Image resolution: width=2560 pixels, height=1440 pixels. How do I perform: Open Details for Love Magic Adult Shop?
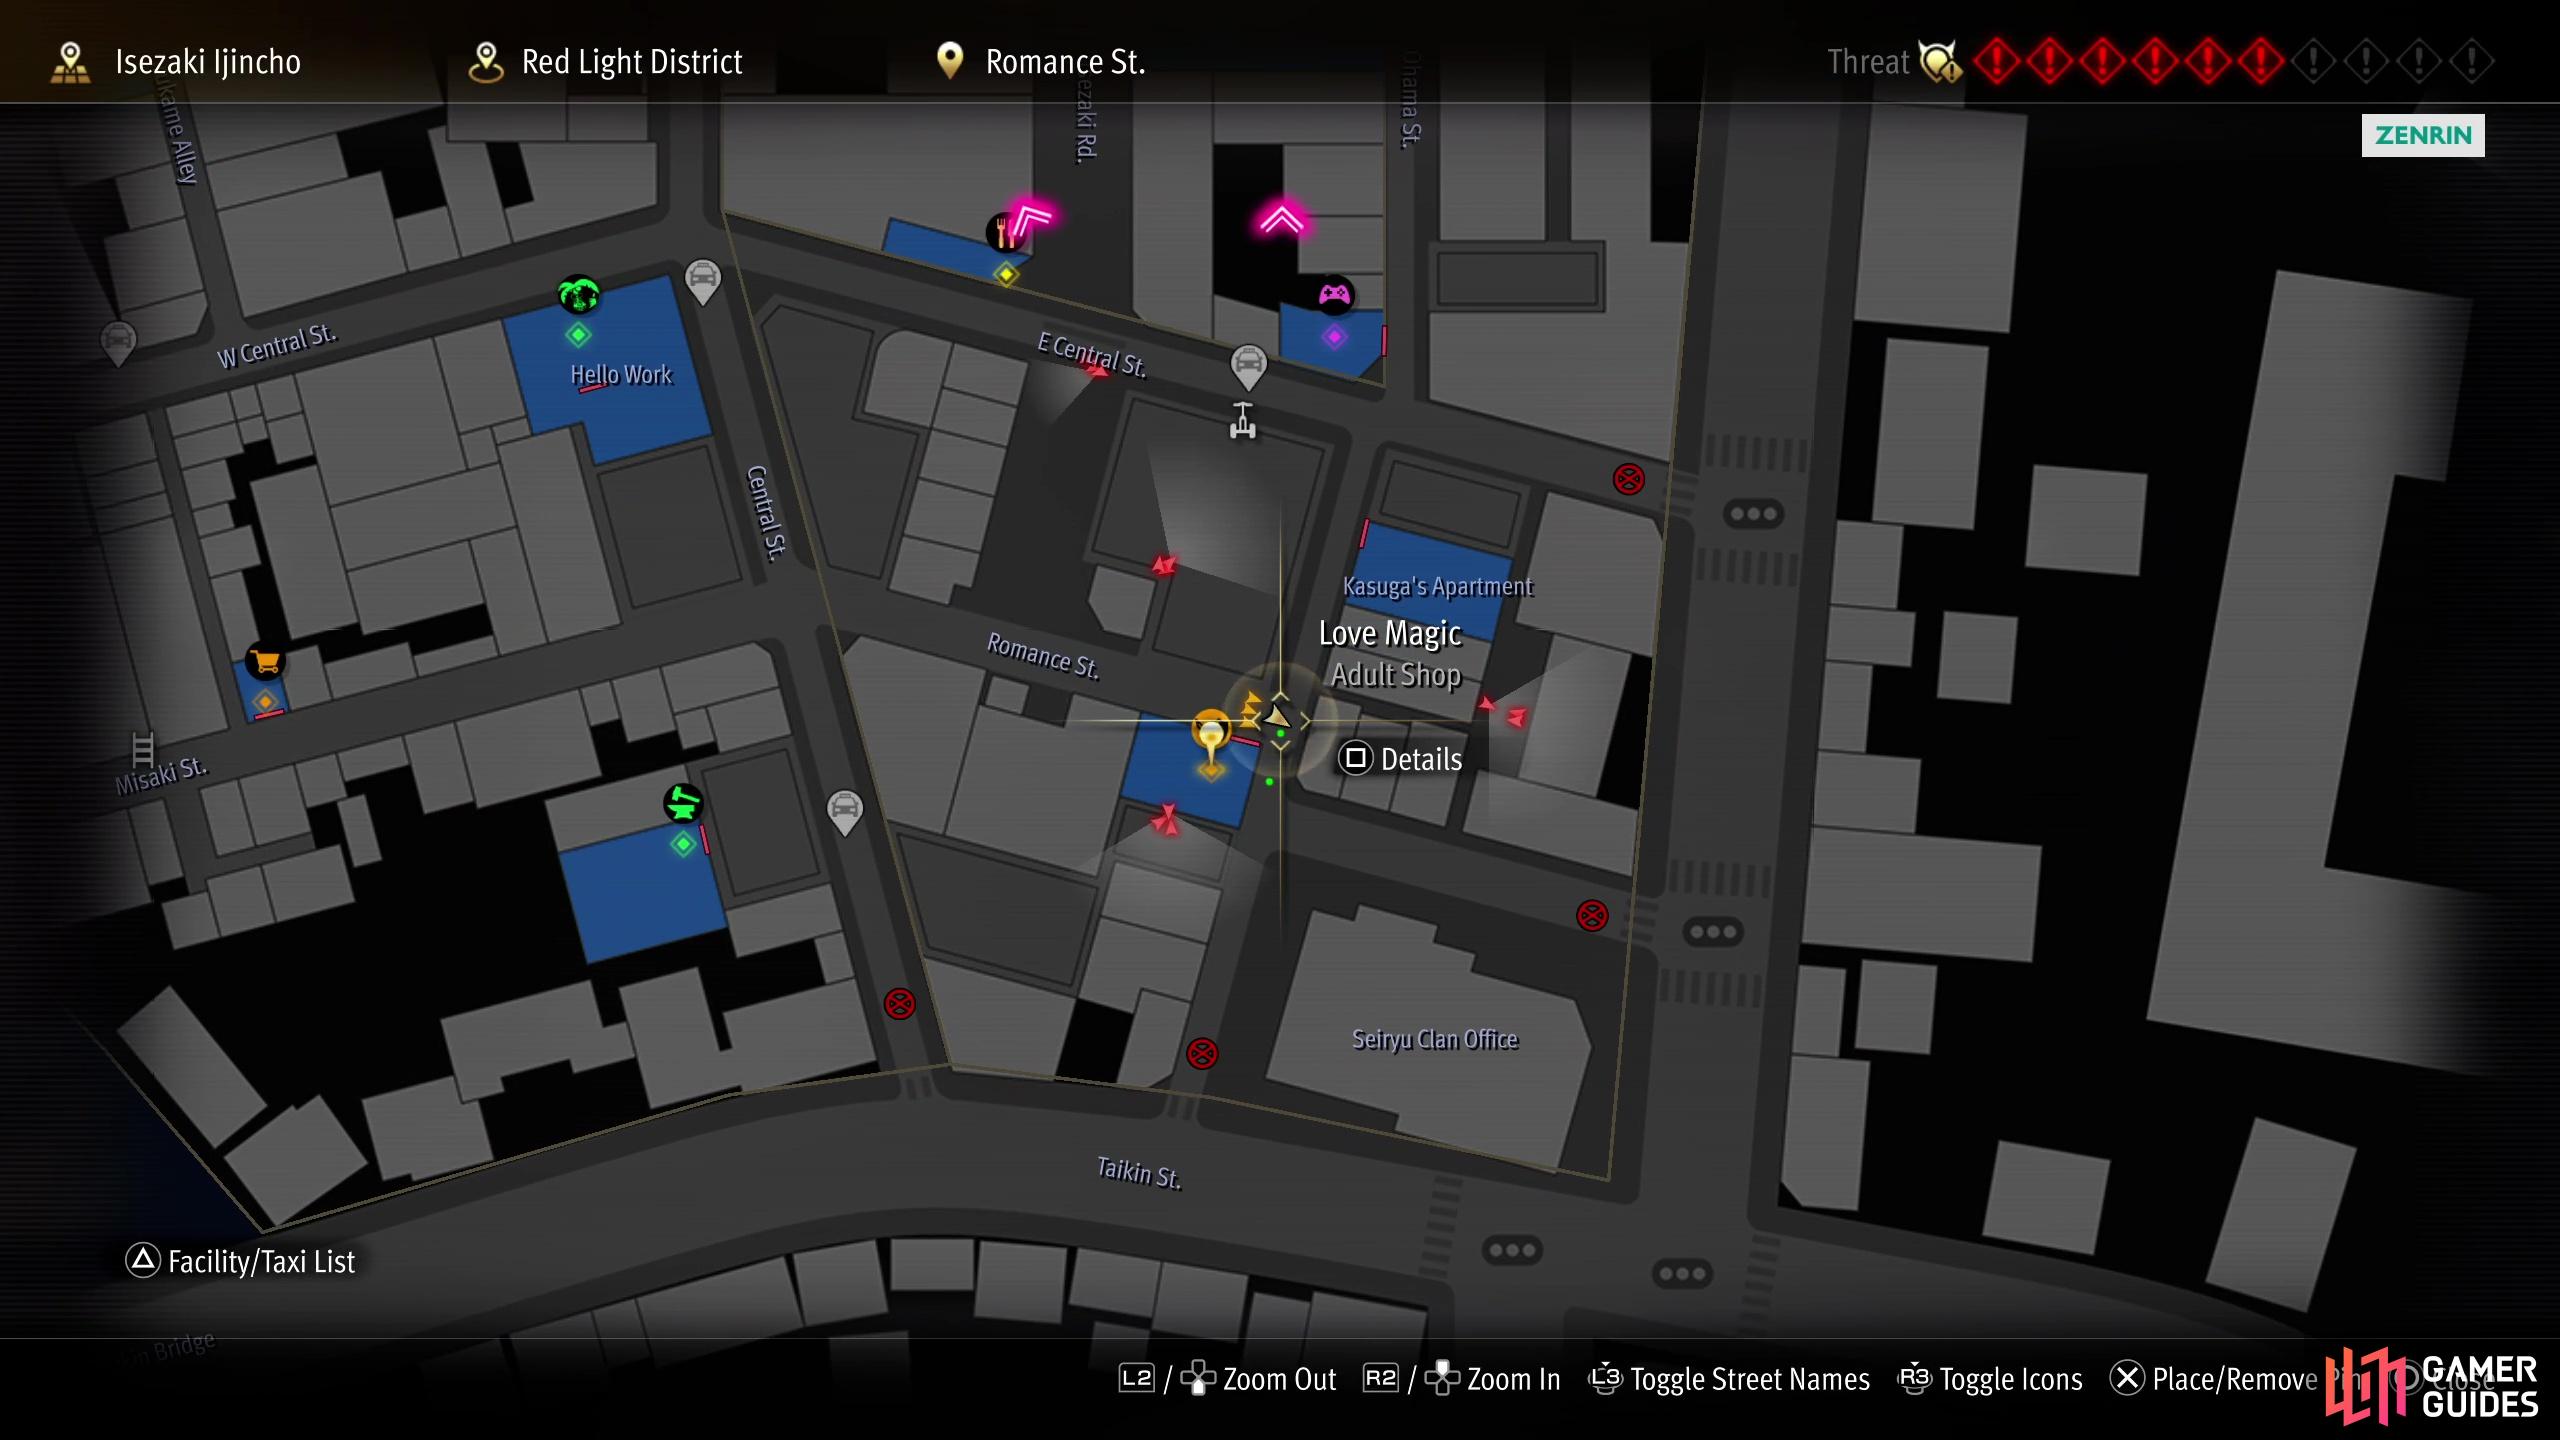[1401, 759]
